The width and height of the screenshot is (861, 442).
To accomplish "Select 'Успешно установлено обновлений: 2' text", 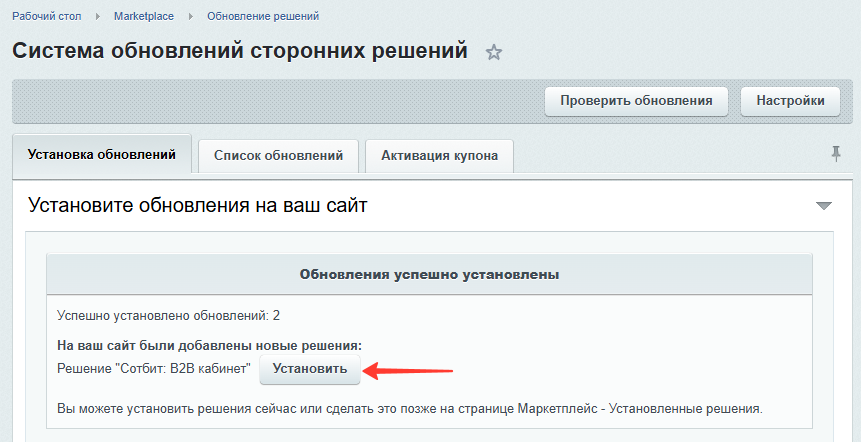I will tap(169, 316).
